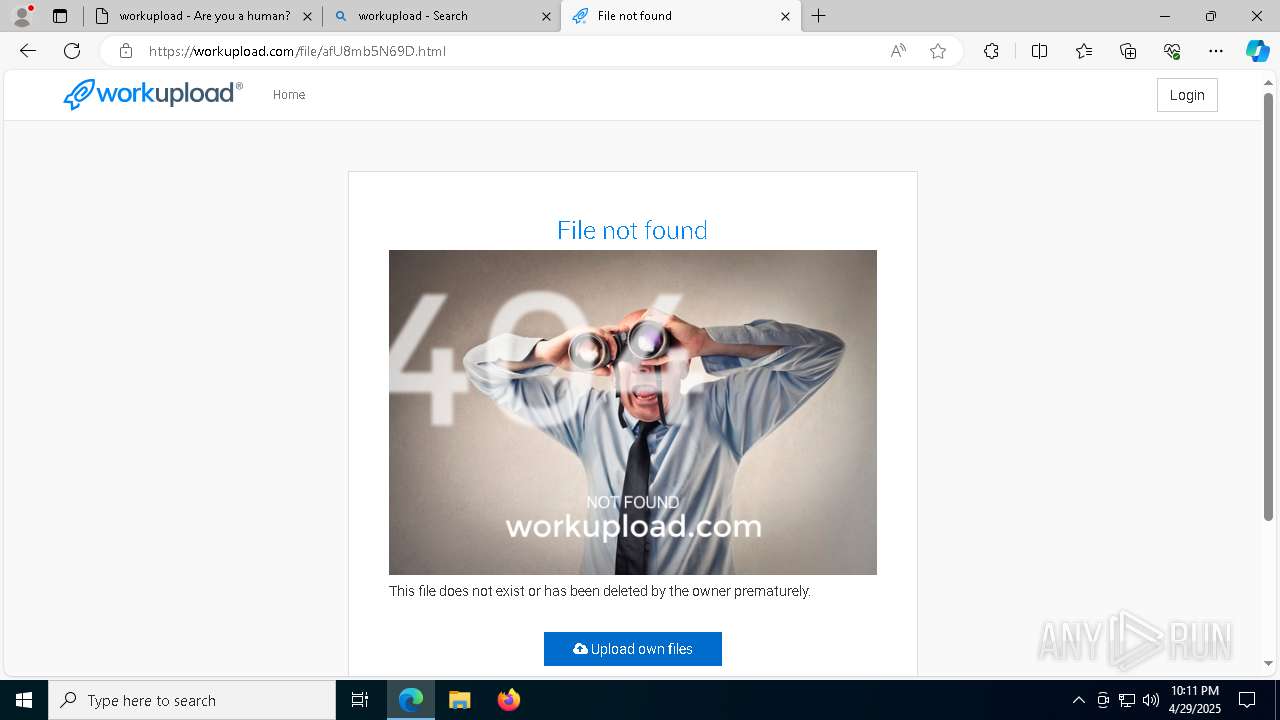This screenshot has width=1280, height=720.
Task: Click the 404 binoculars image
Action: [x=633, y=412]
